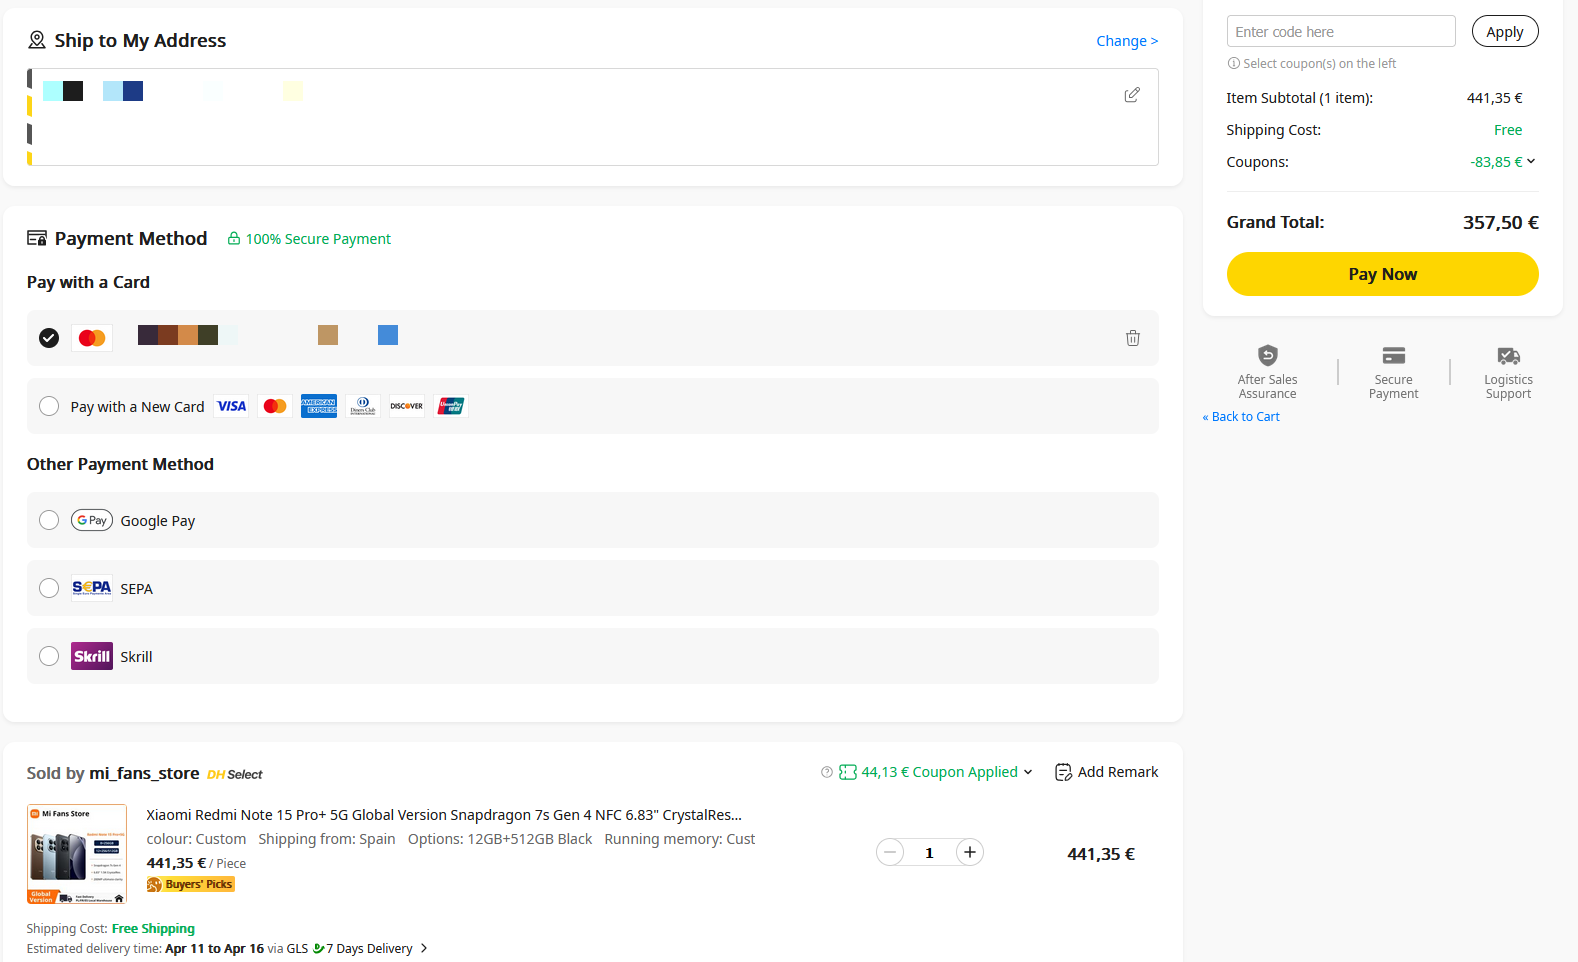Focus the Enter code here field
1578x962 pixels.
point(1341,31)
